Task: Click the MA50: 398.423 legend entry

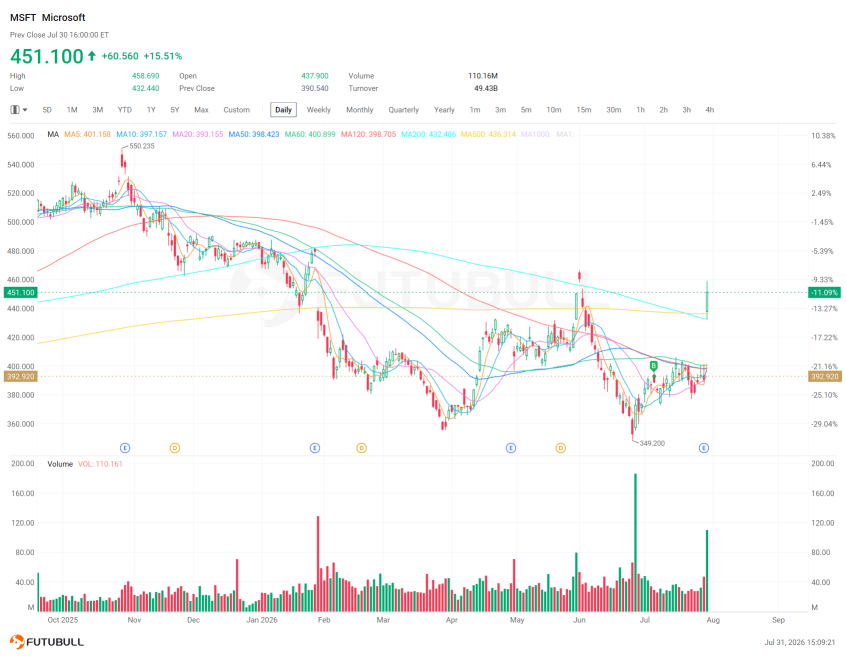Action: (x=254, y=134)
